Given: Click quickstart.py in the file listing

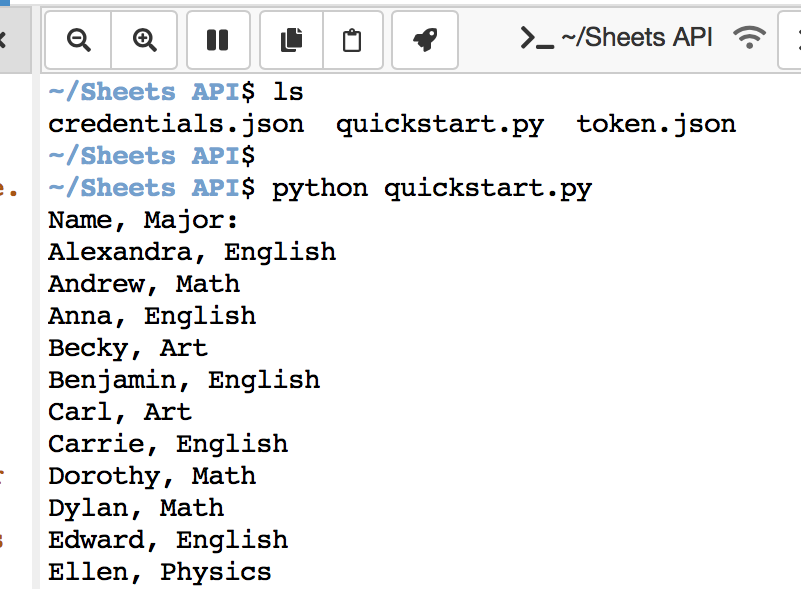Looking at the screenshot, I should coord(440,124).
